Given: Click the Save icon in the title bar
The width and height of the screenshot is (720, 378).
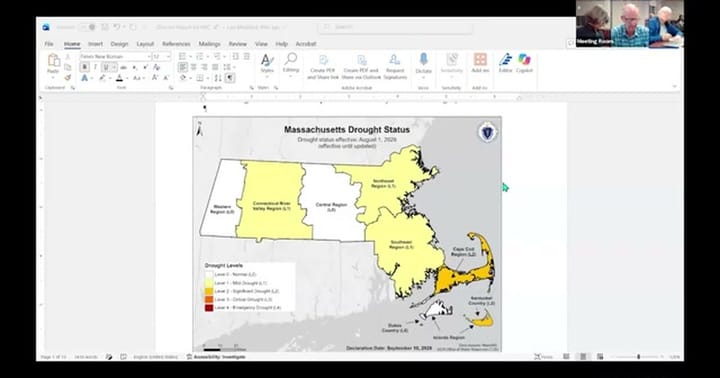Looking at the screenshot, I should (x=105, y=27).
